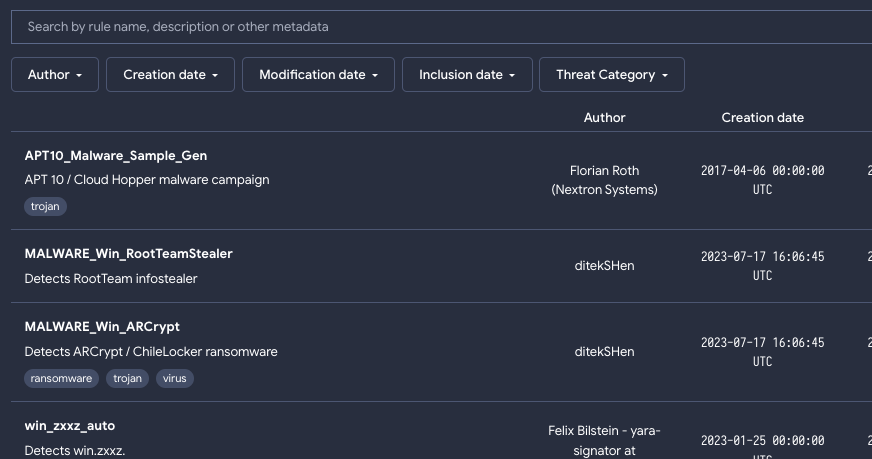Image resolution: width=872 pixels, height=459 pixels.
Task: Open the MALWARE_Win_RootTeamStealer rule
Action: 128,254
